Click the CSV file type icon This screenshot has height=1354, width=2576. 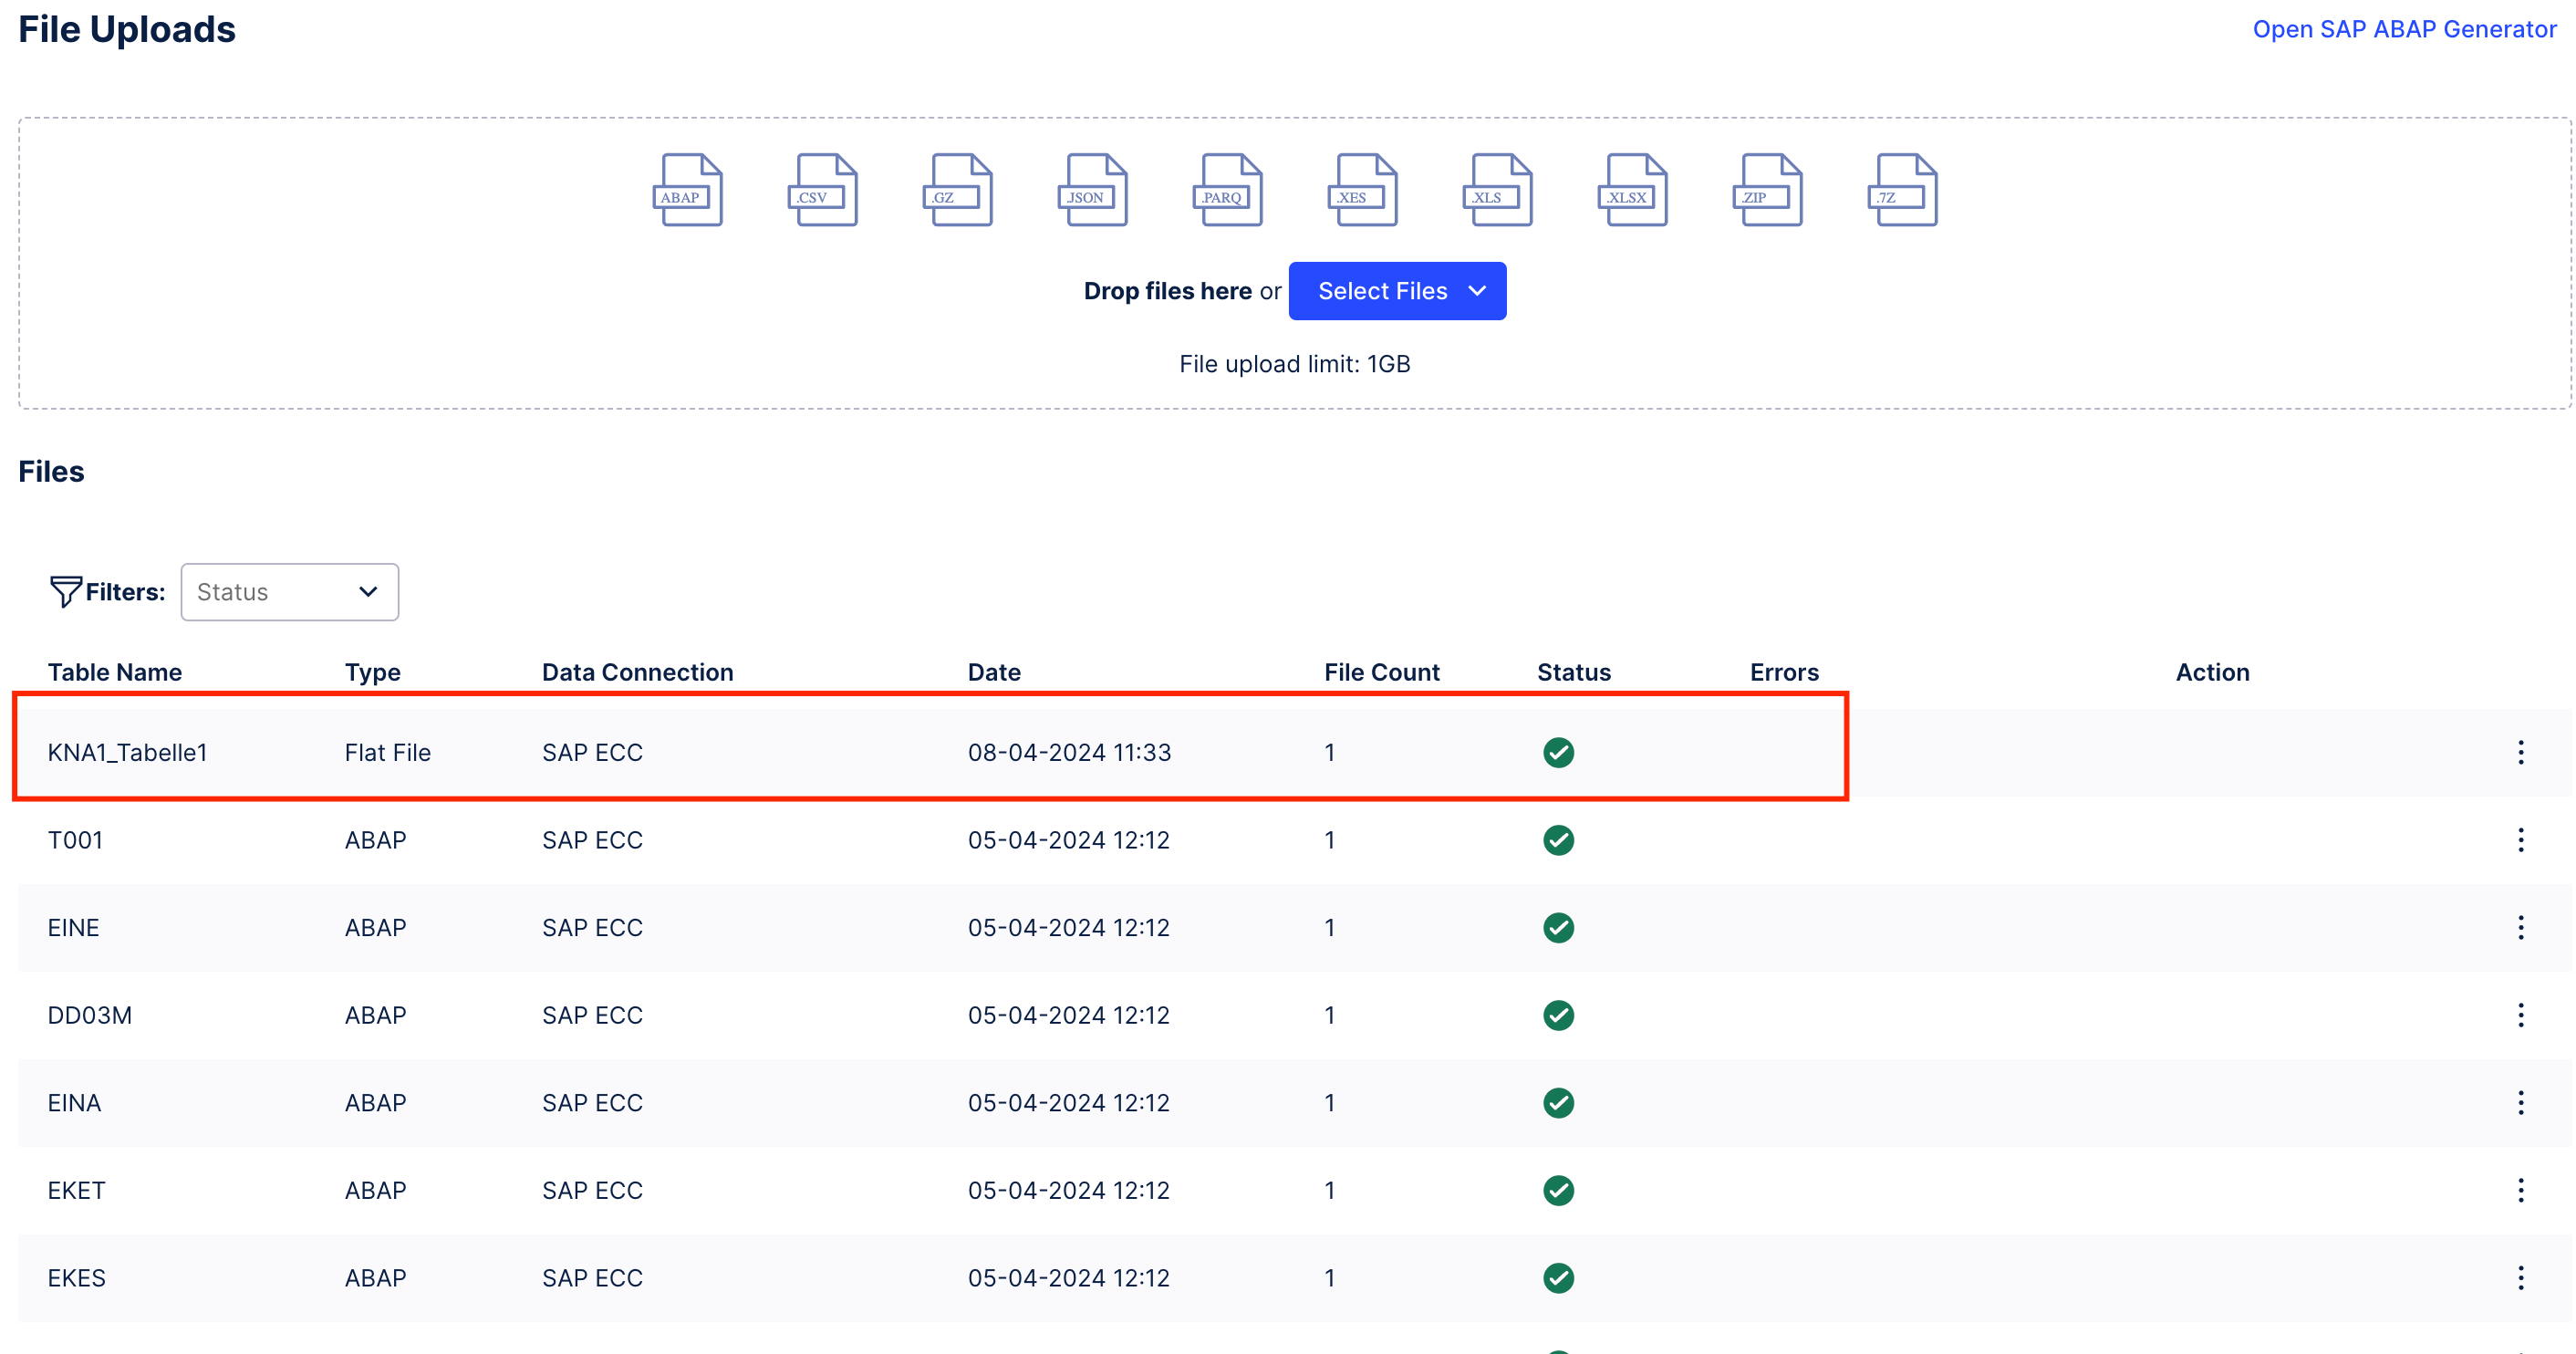pos(823,190)
